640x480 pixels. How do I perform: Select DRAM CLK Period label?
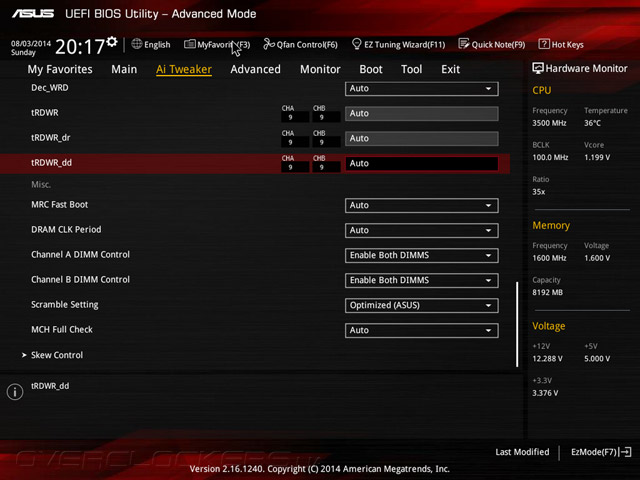pos(66,229)
